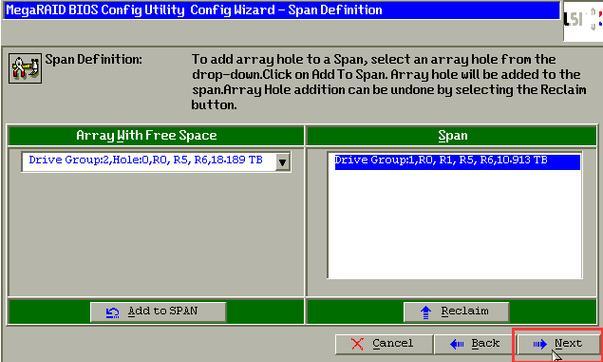Screen dimensions: 603x362
Task: Click the Span column header
Action: (x=452, y=135)
